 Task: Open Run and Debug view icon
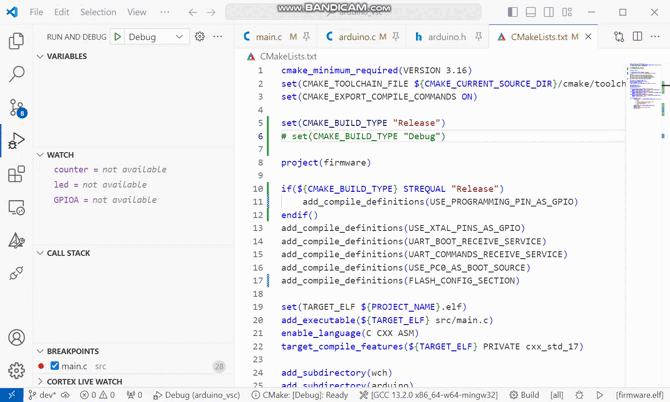click(x=16, y=141)
